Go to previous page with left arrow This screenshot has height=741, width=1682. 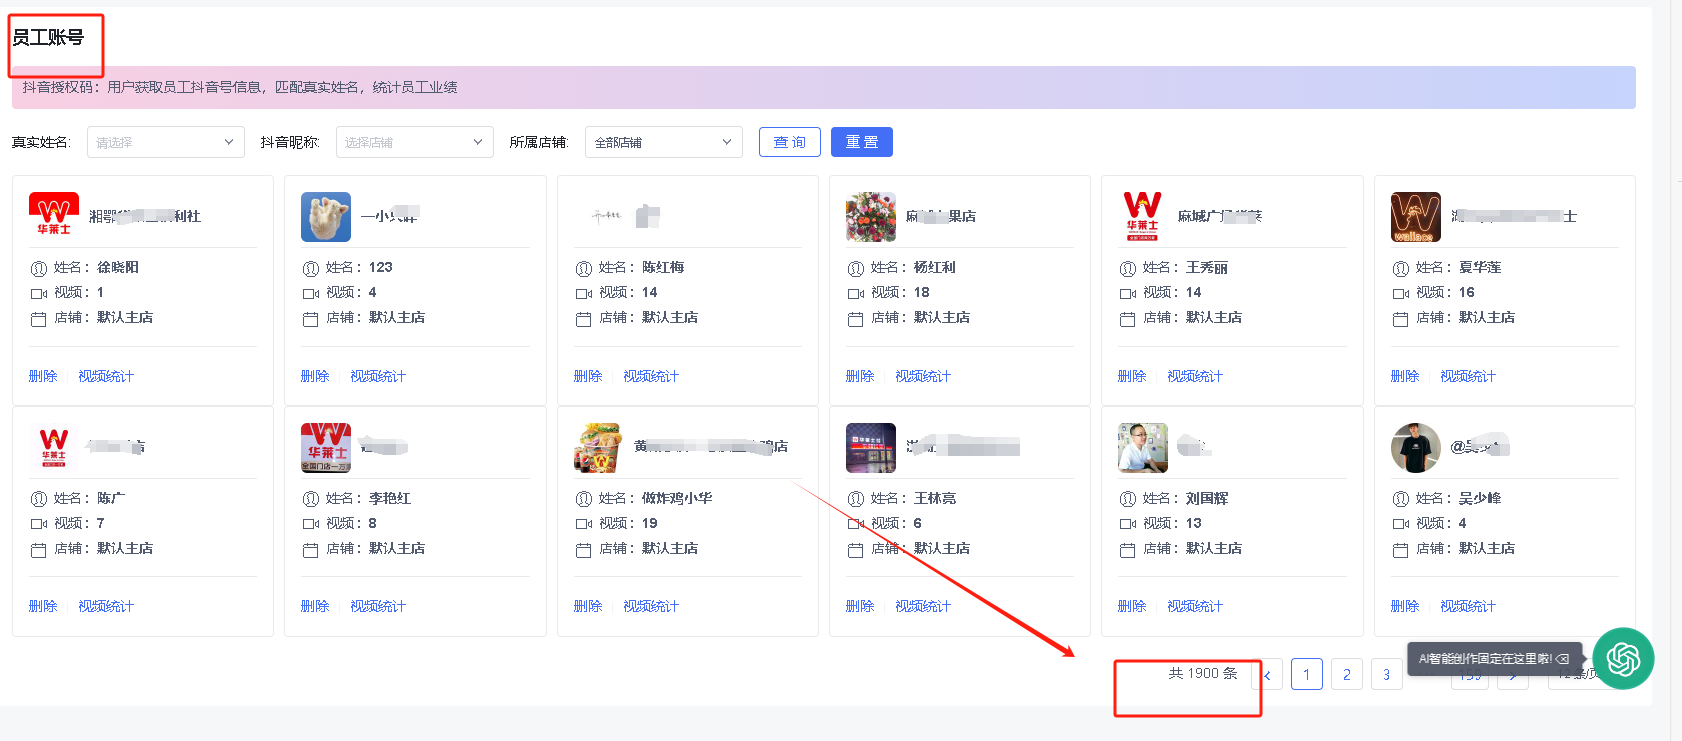pyautogui.click(x=1267, y=675)
